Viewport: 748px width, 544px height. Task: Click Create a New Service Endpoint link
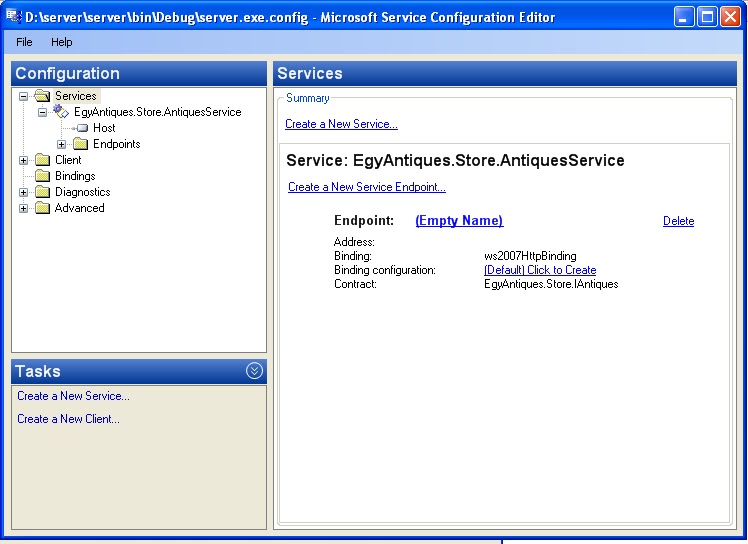pyautogui.click(x=367, y=187)
